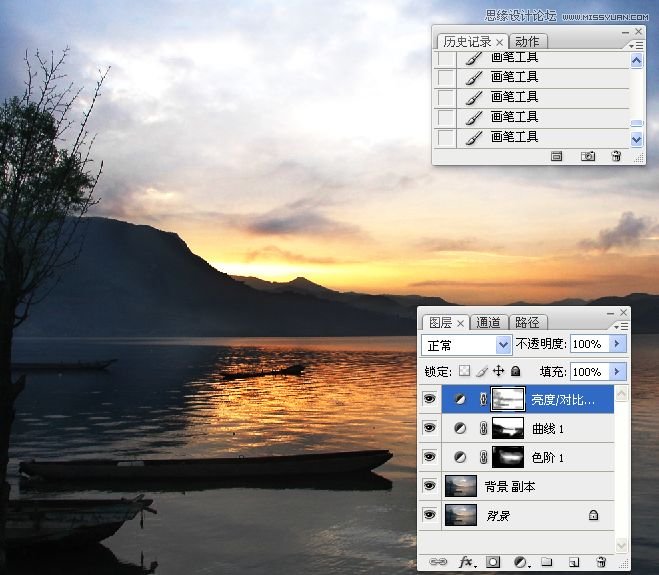Click the 色阶 1 adjustment icon
Image resolution: width=659 pixels, height=575 pixels.
pyautogui.click(x=460, y=457)
